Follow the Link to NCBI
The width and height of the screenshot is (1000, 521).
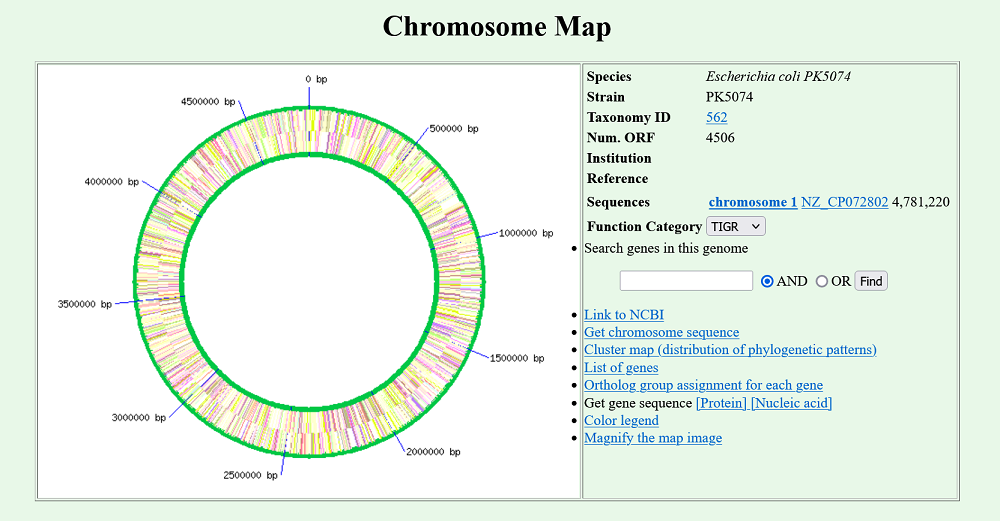click(x=624, y=315)
